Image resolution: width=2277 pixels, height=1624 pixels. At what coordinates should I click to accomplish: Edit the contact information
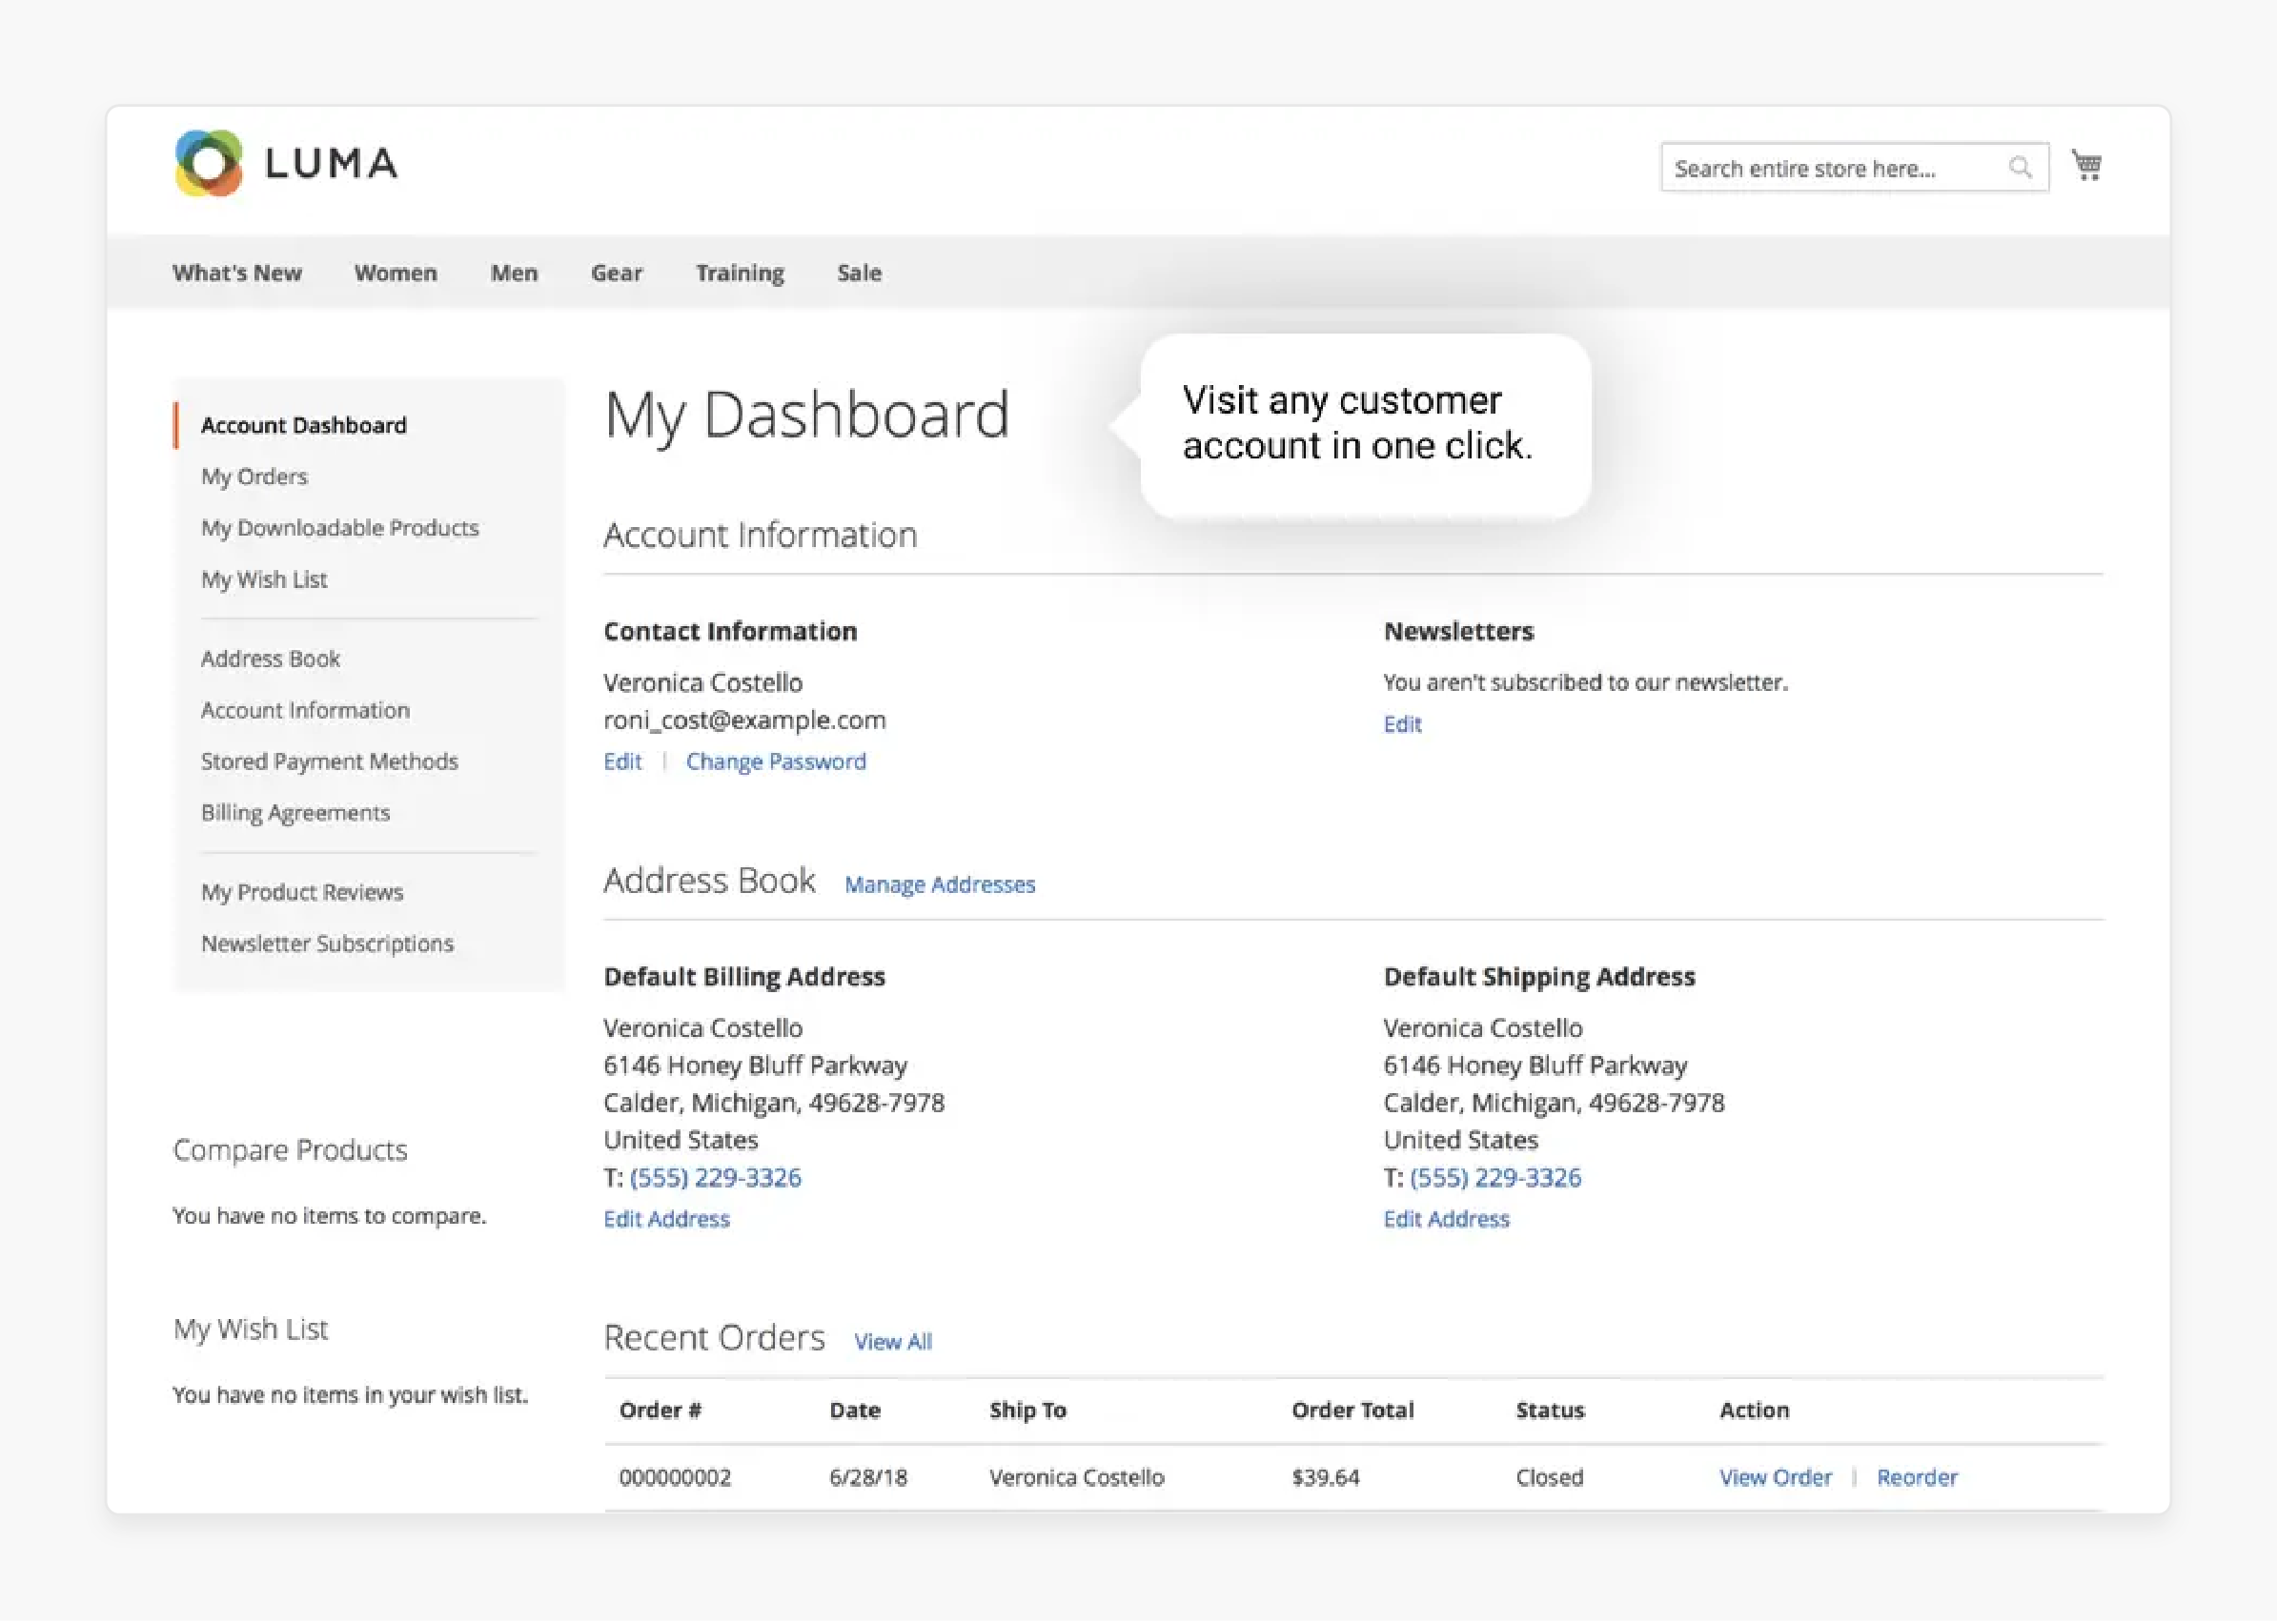point(622,762)
